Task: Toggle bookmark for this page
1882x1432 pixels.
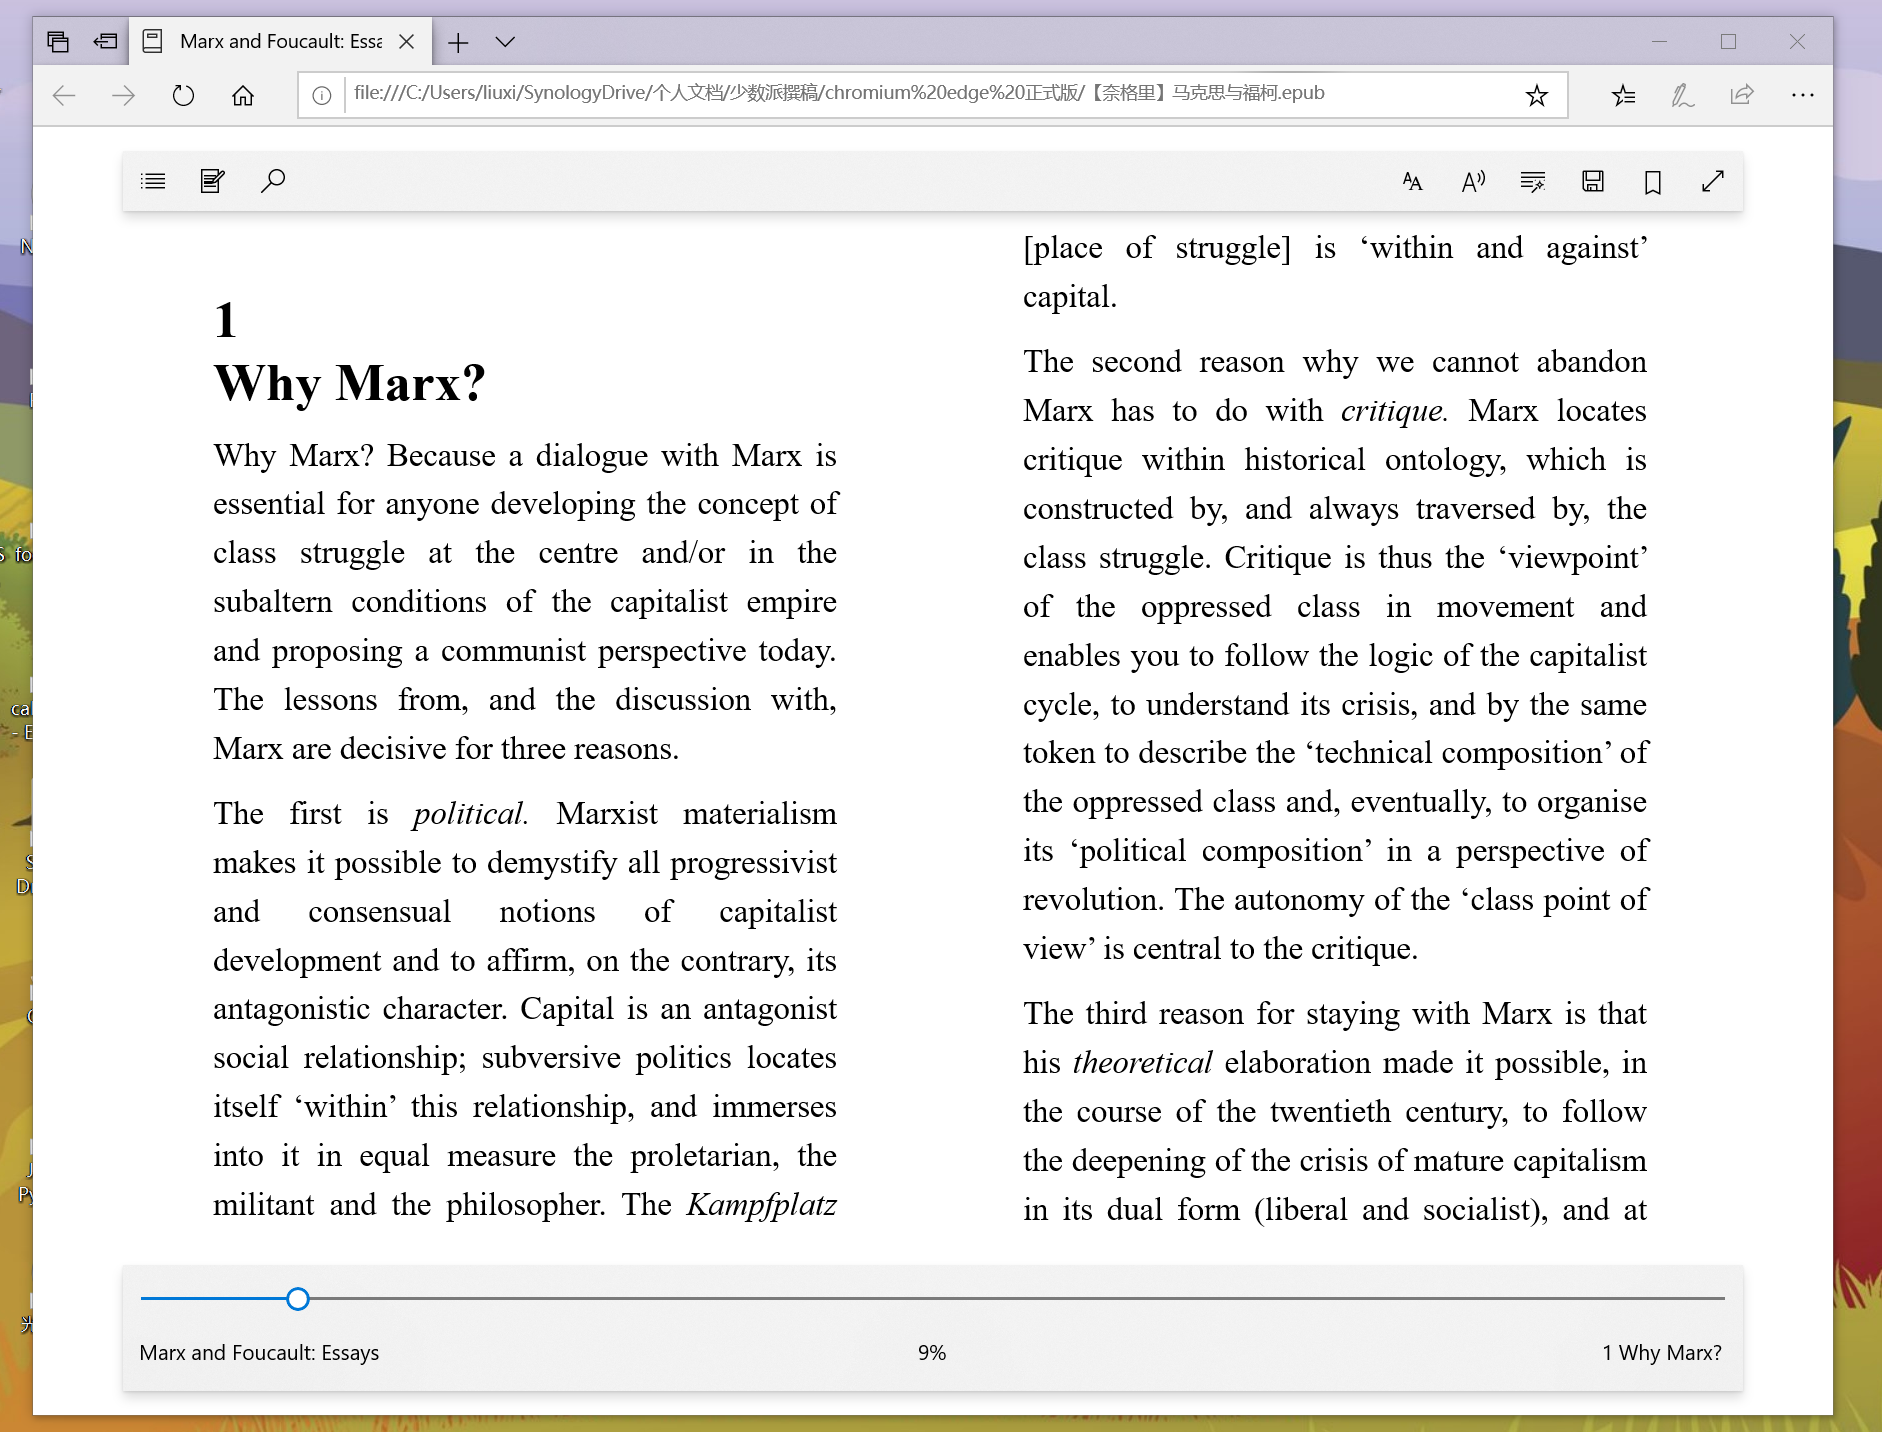Action: click(x=1653, y=182)
